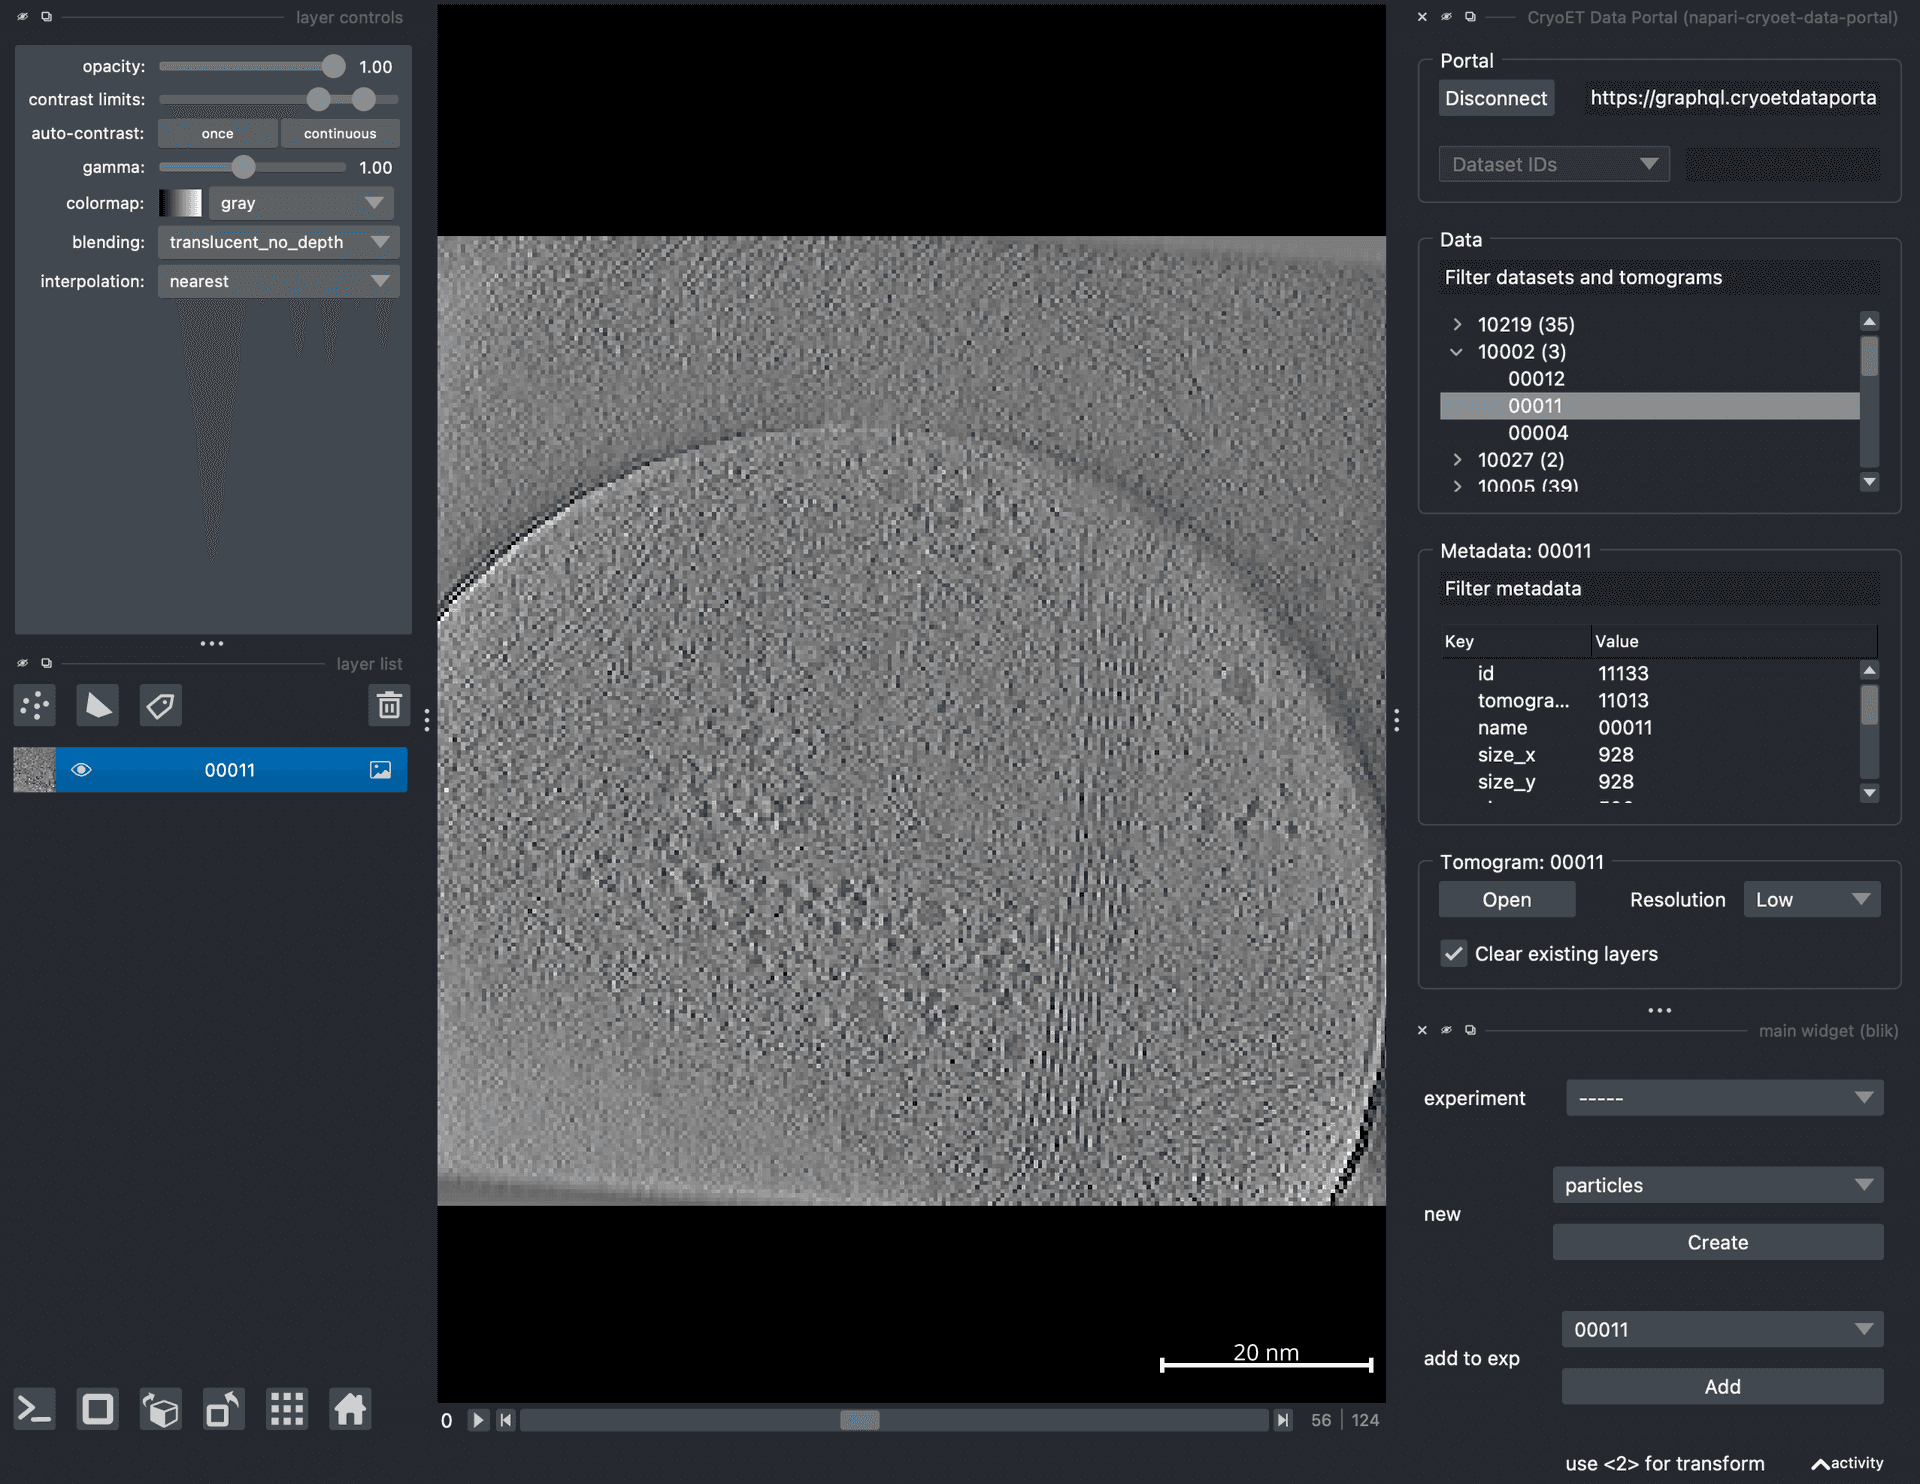Change order of visible axes
This screenshot has height=1484, width=1920.
(161, 1410)
